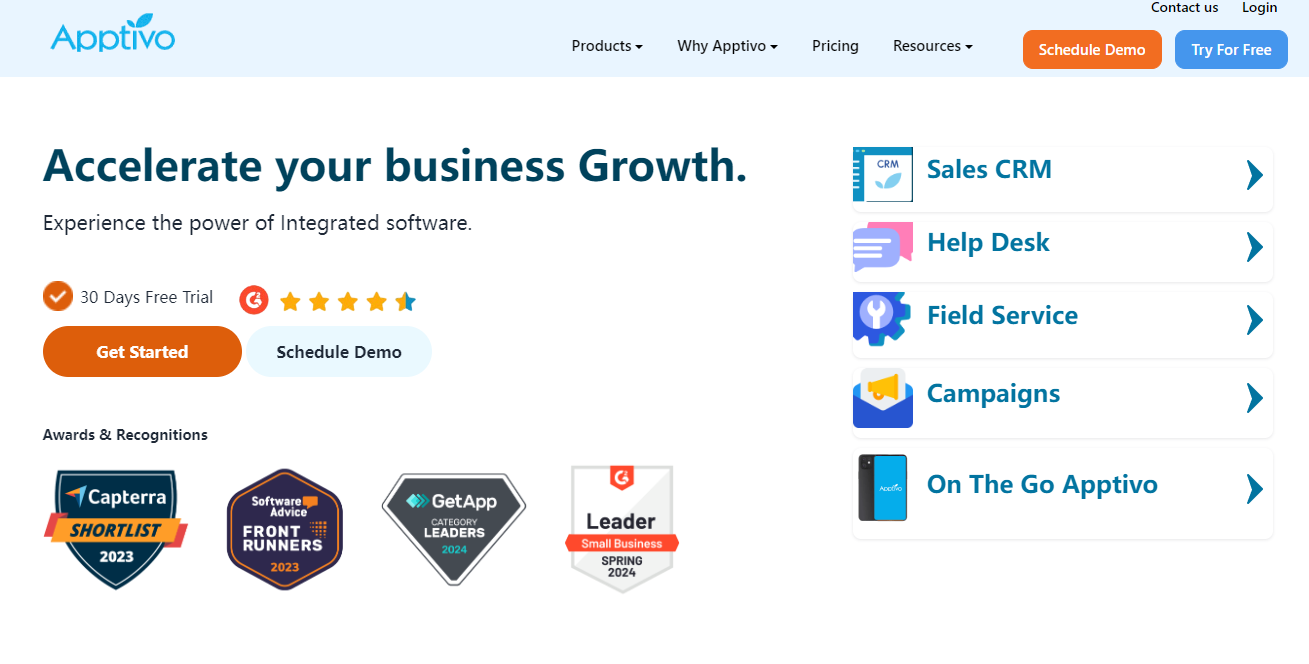Screen dimensions: 1309x664
Task: Click the Sales CRM product icon
Action: point(882,174)
